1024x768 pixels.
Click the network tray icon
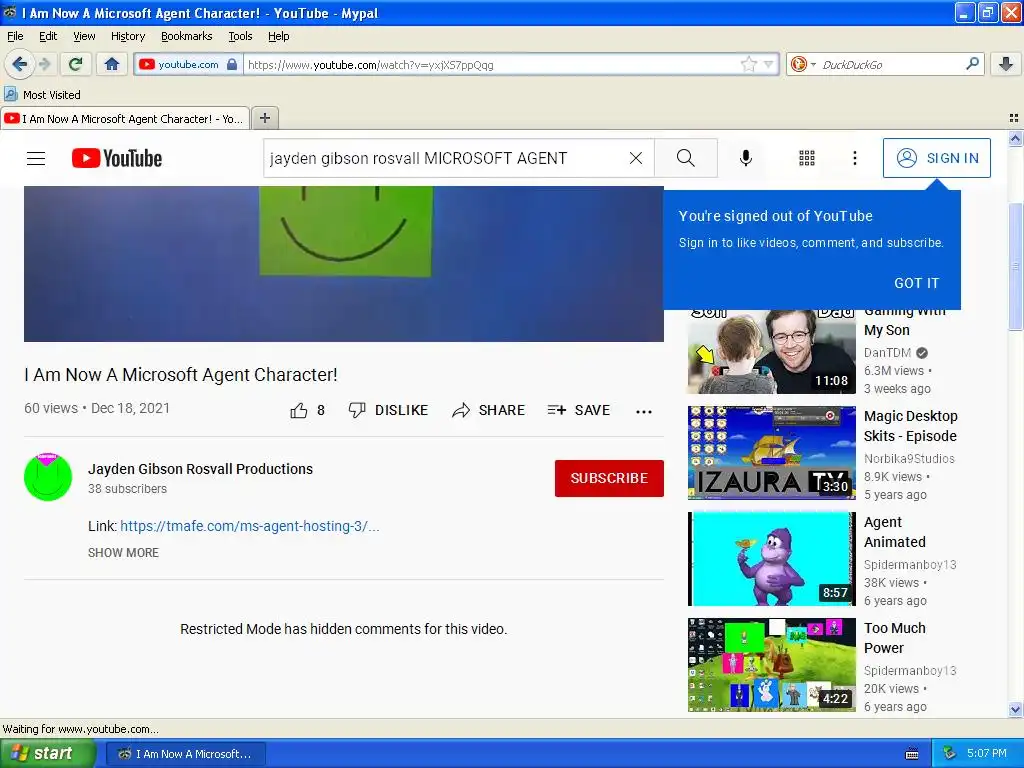pyautogui.click(x=950, y=754)
